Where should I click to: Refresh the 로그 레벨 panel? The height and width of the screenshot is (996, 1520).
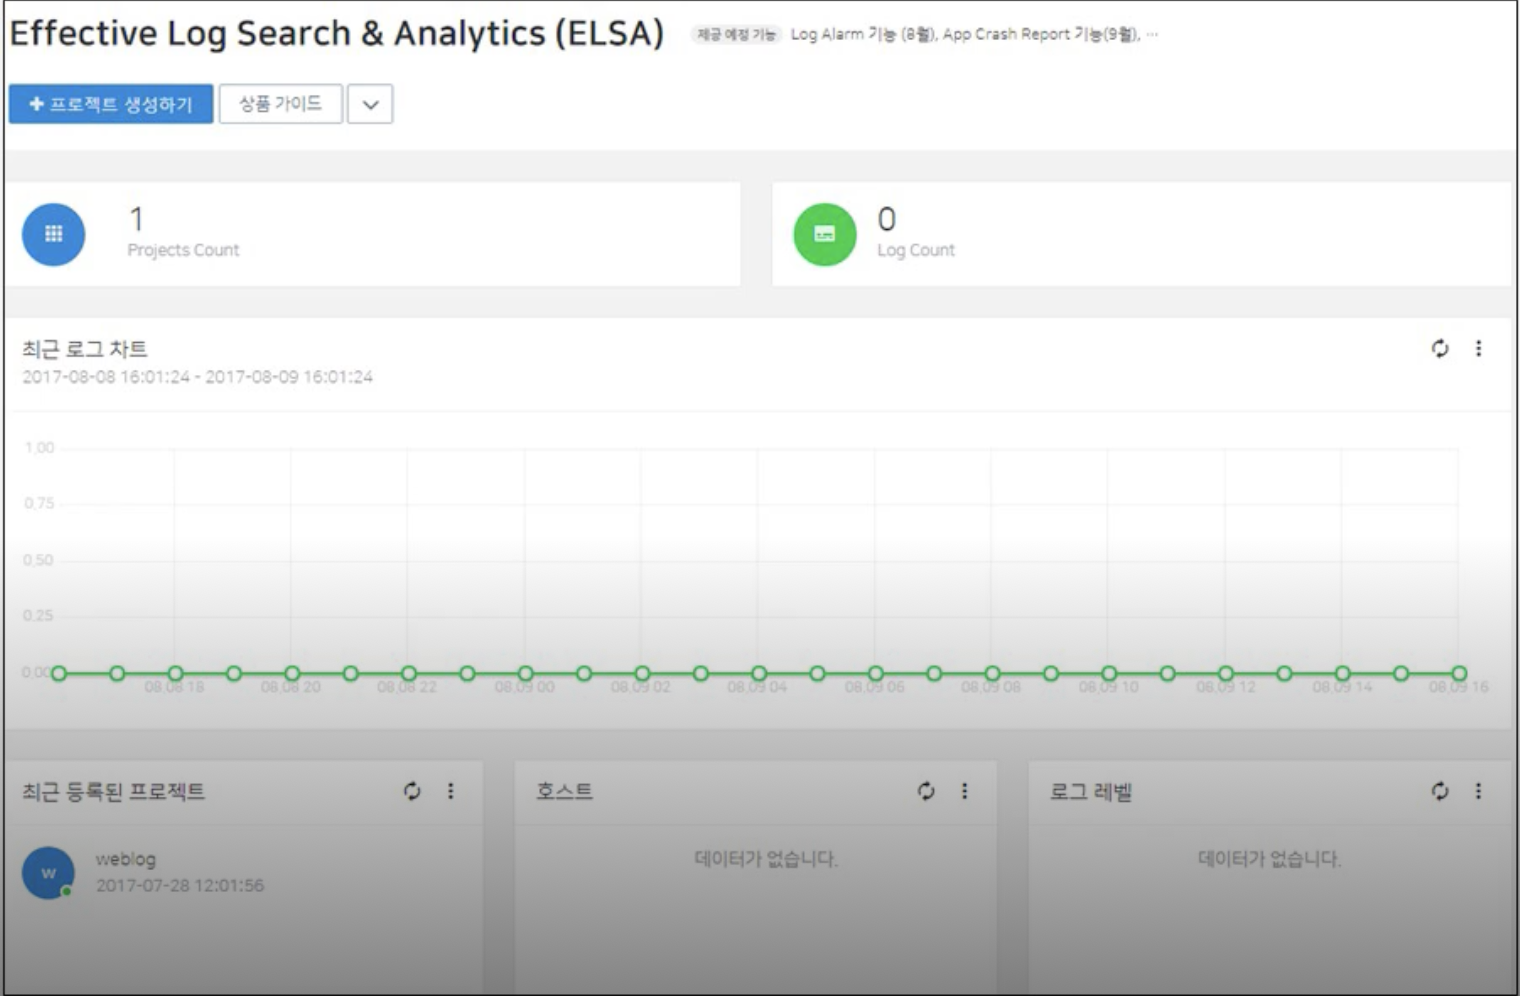(1440, 791)
